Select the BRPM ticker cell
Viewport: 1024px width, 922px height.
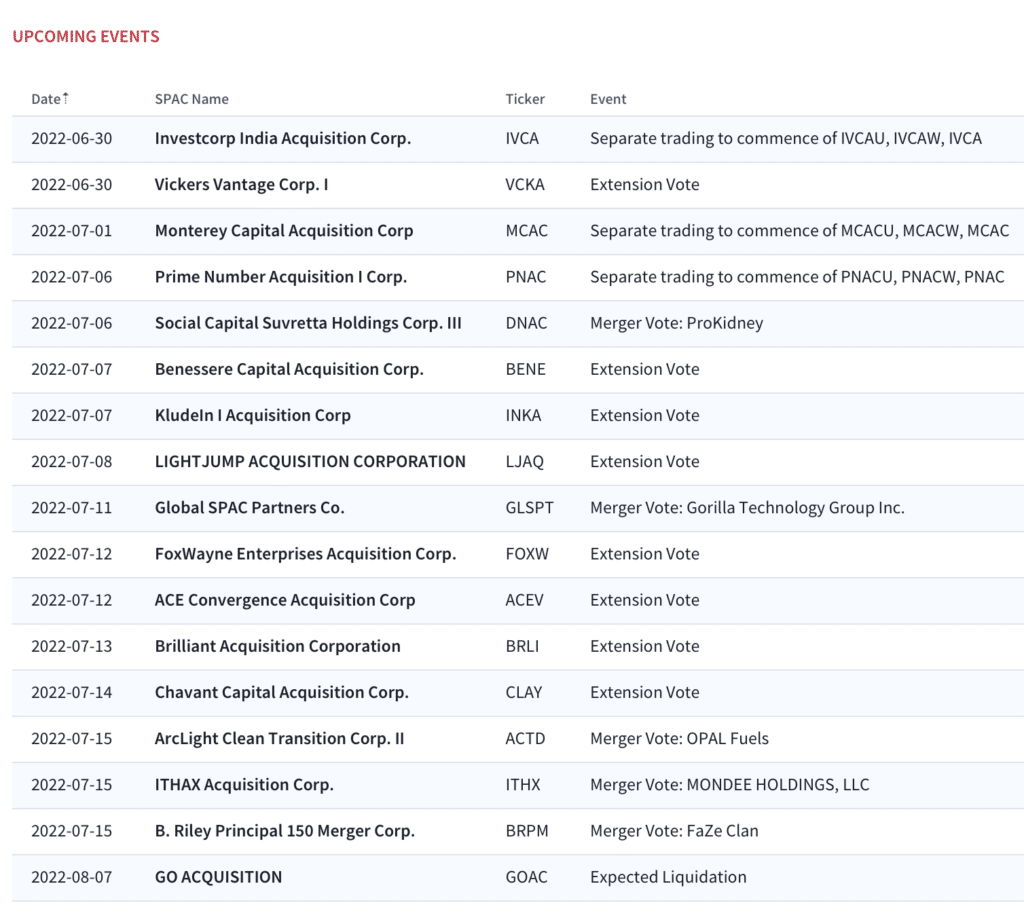click(526, 831)
